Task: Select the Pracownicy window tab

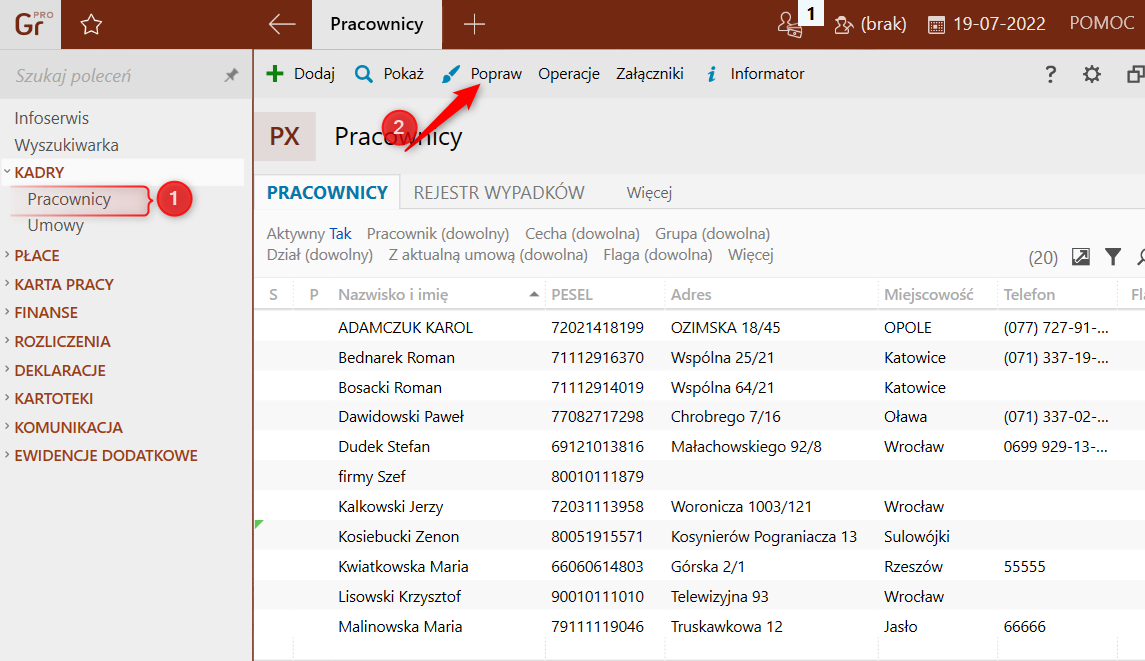Action: [377, 24]
